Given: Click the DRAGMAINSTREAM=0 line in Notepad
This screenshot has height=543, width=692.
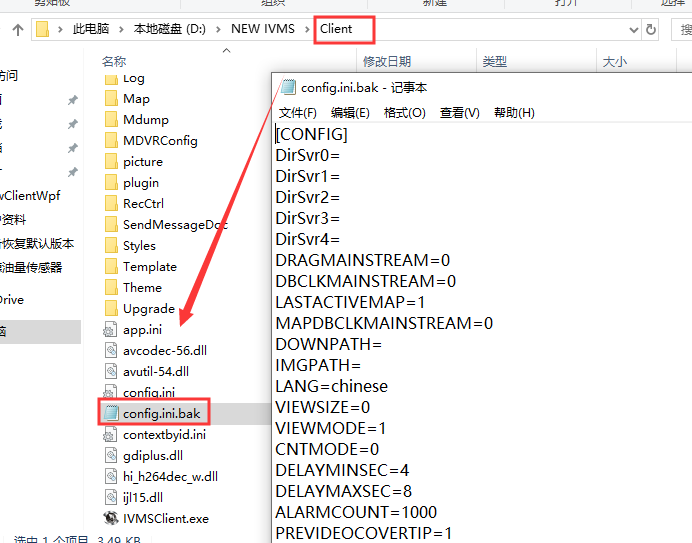Looking at the screenshot, I should [363, 260].
